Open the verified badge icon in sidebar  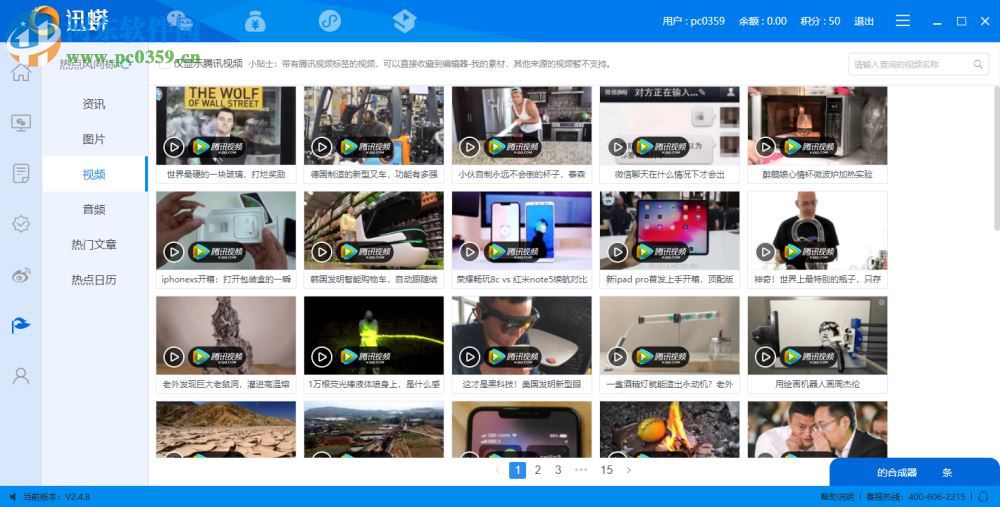(21, 224)
